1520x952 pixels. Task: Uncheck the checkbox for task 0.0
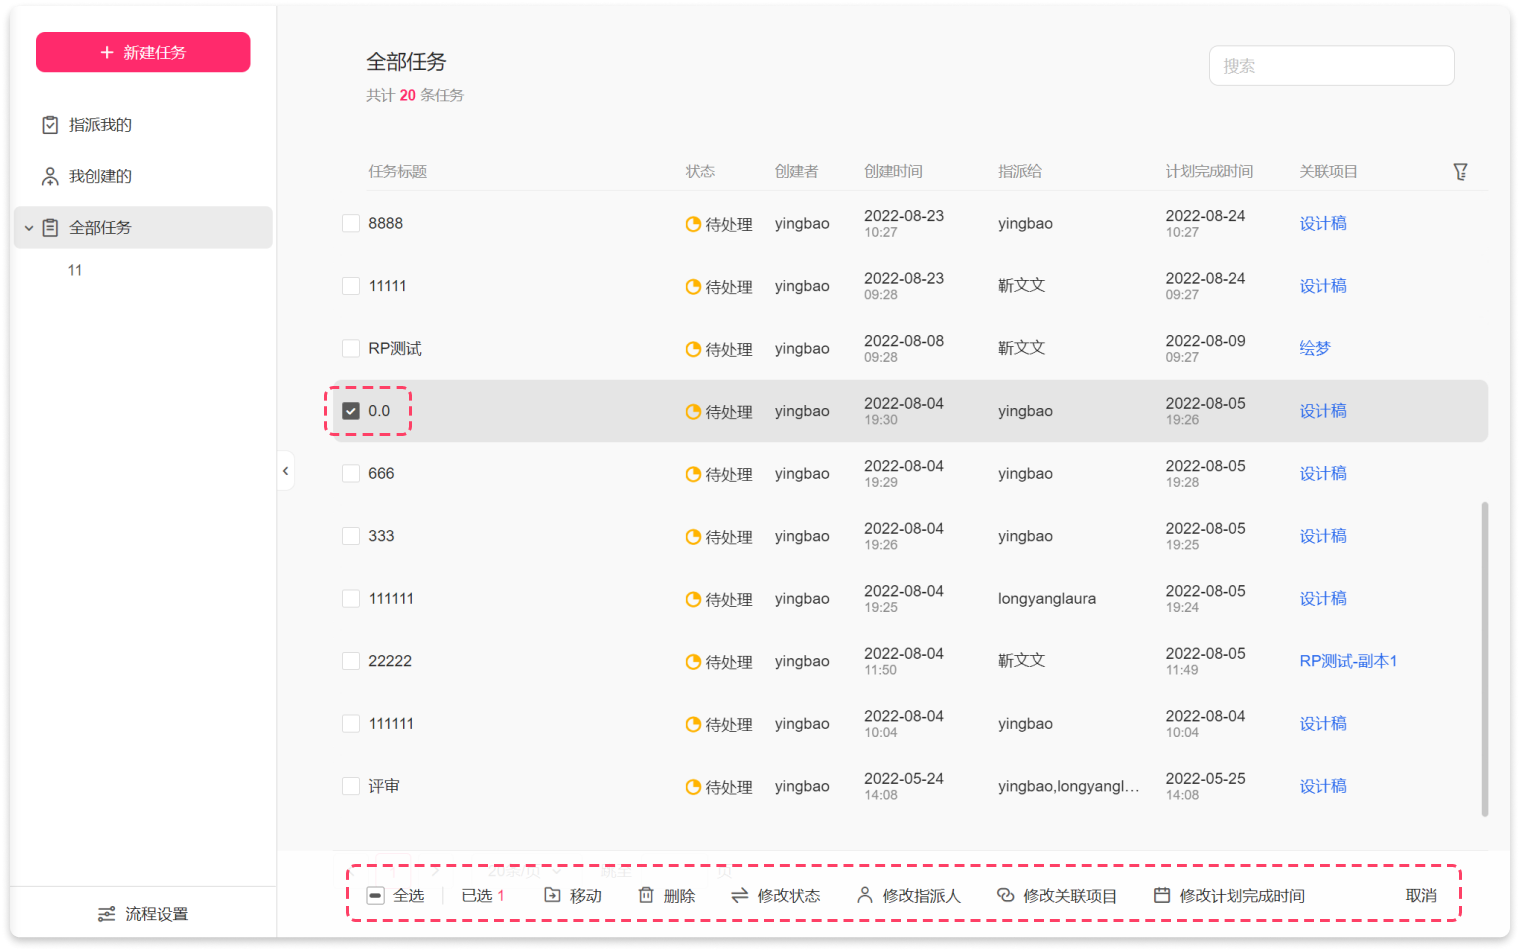[x=351, y=411]
